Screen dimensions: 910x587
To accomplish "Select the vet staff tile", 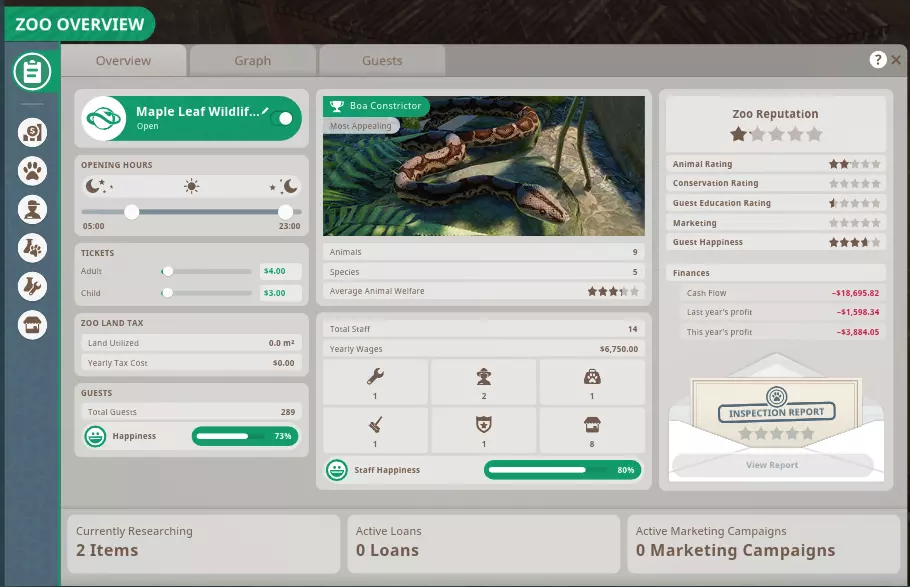I will [x=592, y=381].
